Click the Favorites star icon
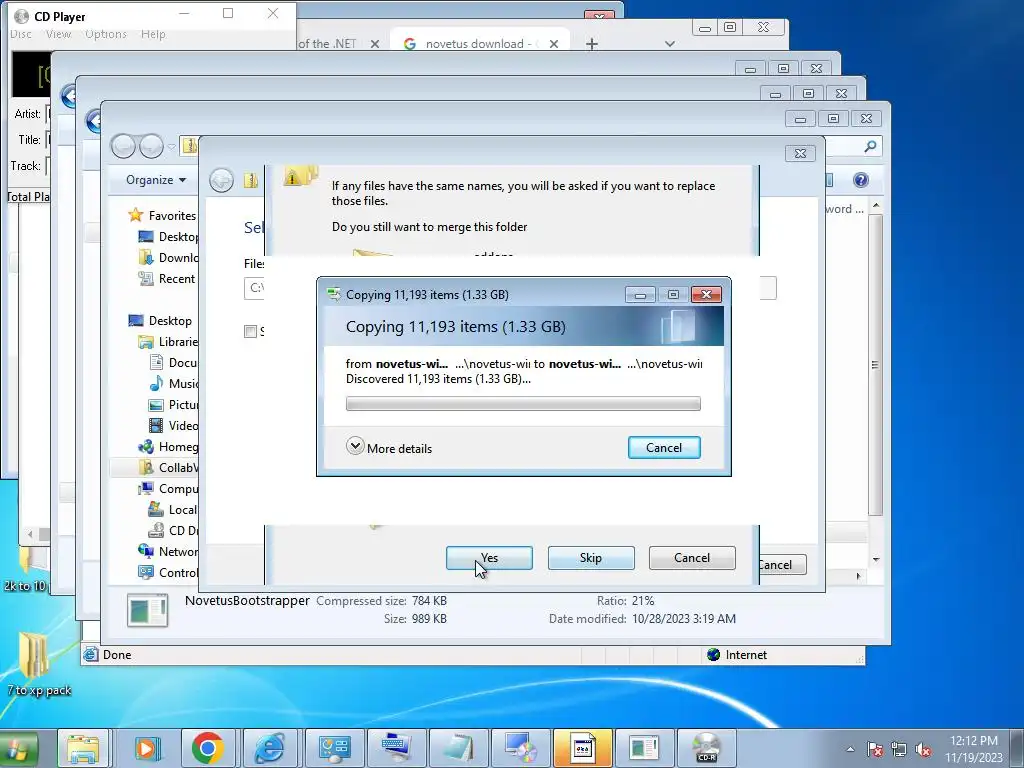1024x768 pixels. pyautogui.click(x=136, y=215)
